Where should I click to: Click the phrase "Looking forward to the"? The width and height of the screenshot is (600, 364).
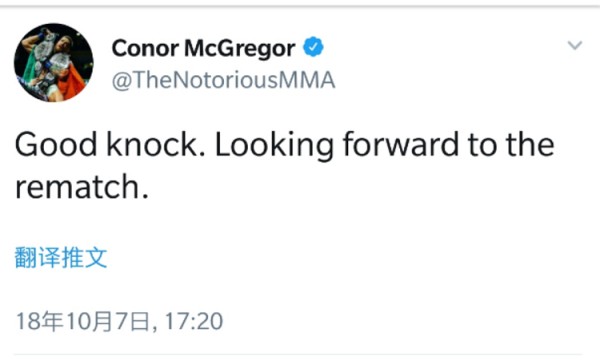point(385,145)
